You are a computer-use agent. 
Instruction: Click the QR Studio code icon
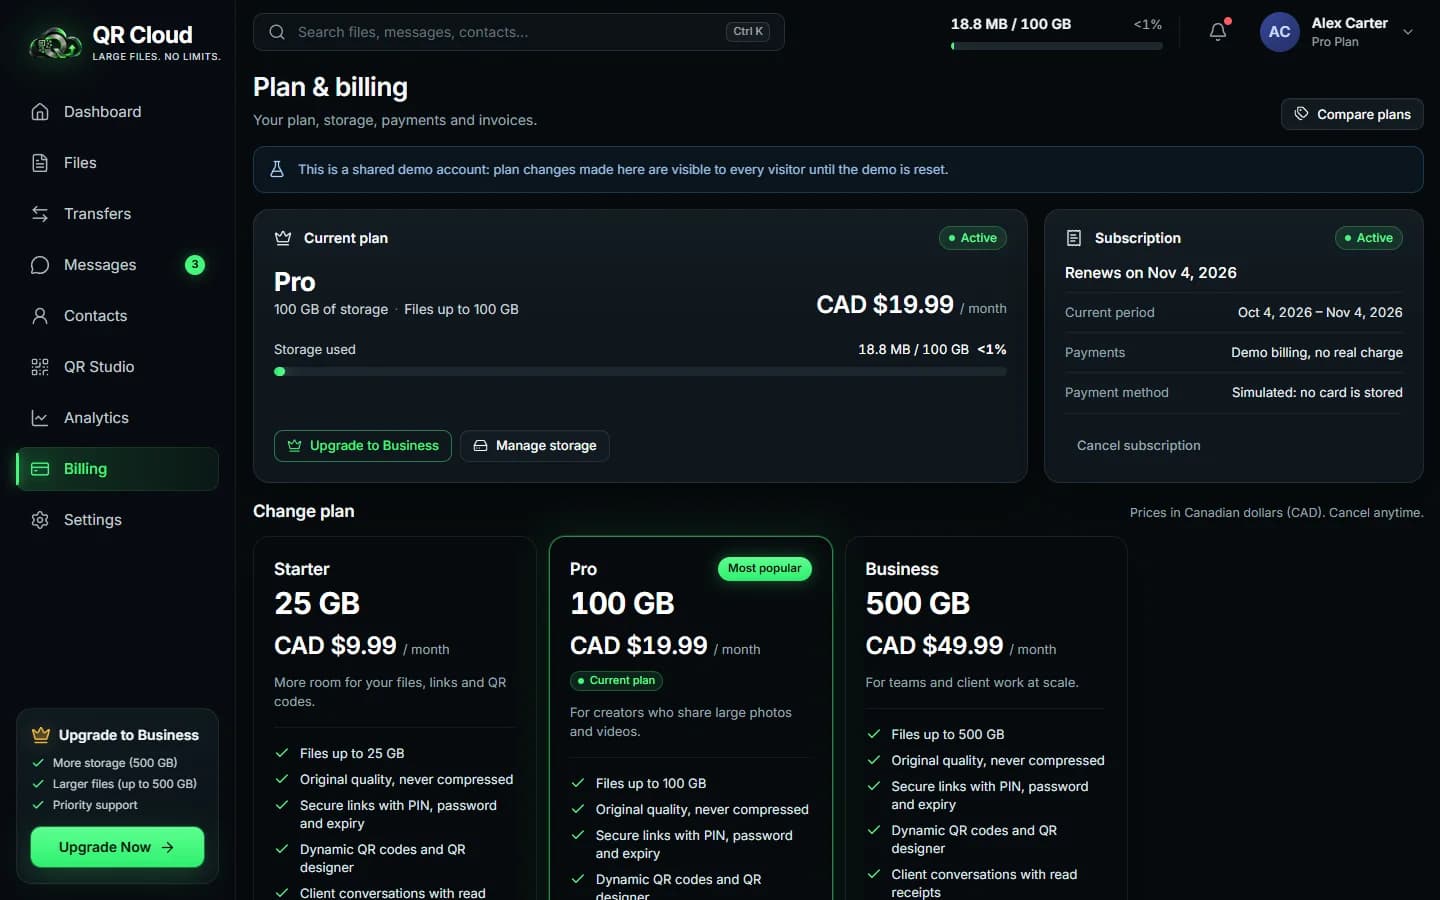40,367
